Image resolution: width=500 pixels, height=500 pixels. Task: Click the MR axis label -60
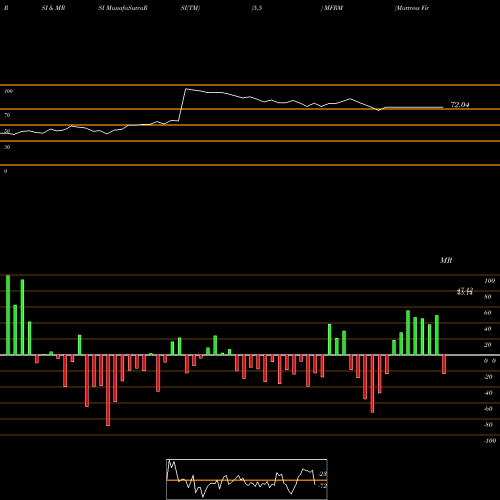(488, 409)
